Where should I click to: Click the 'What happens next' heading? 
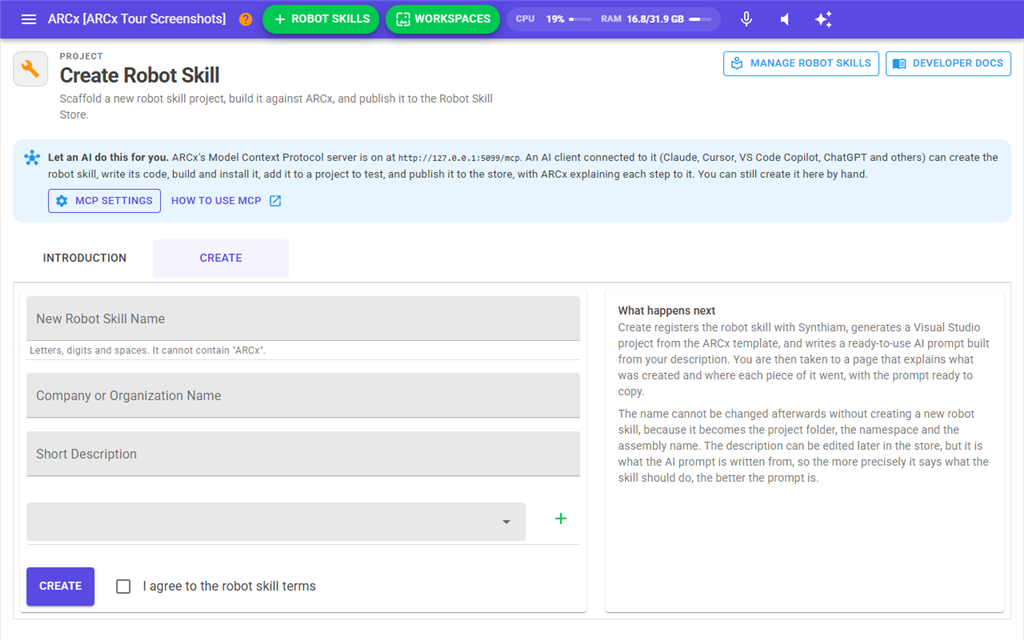tap(666, 310)
